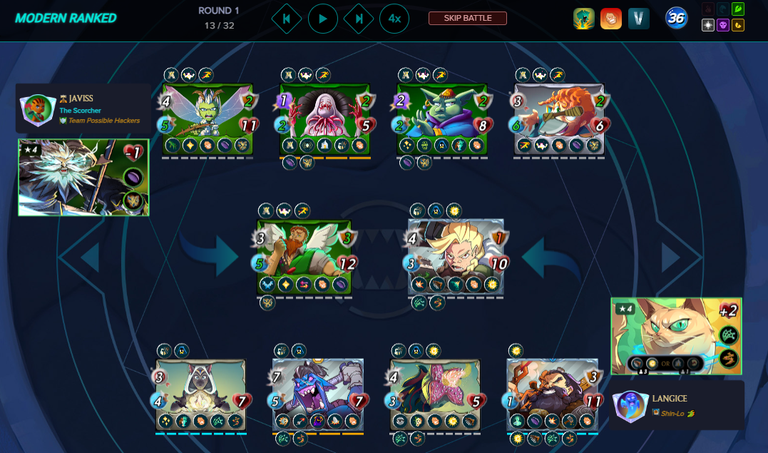
Task: Step forward to next battle action
Action: (359, 19)
